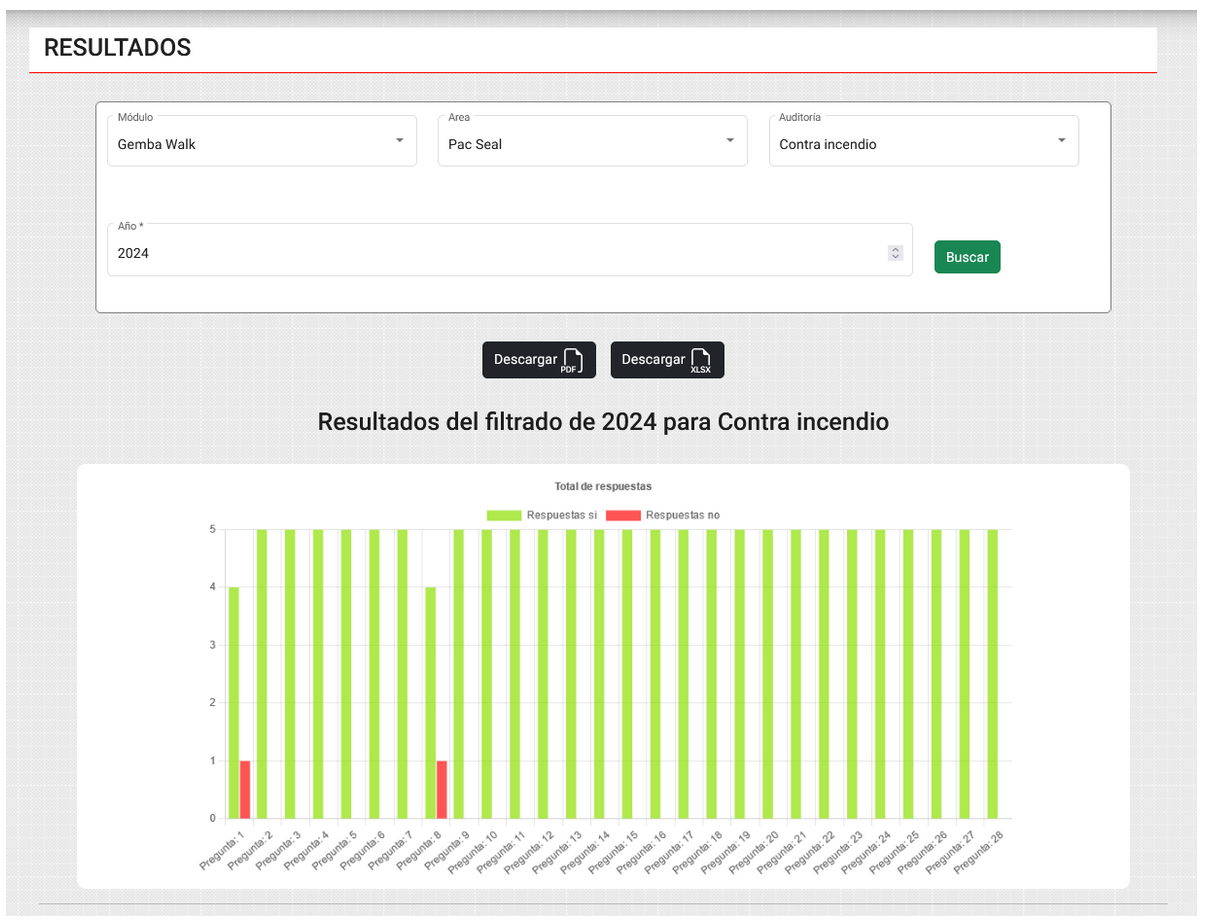
Task: Click the 'Pregunta: 1' axis label
Action: tap(221, 850)
